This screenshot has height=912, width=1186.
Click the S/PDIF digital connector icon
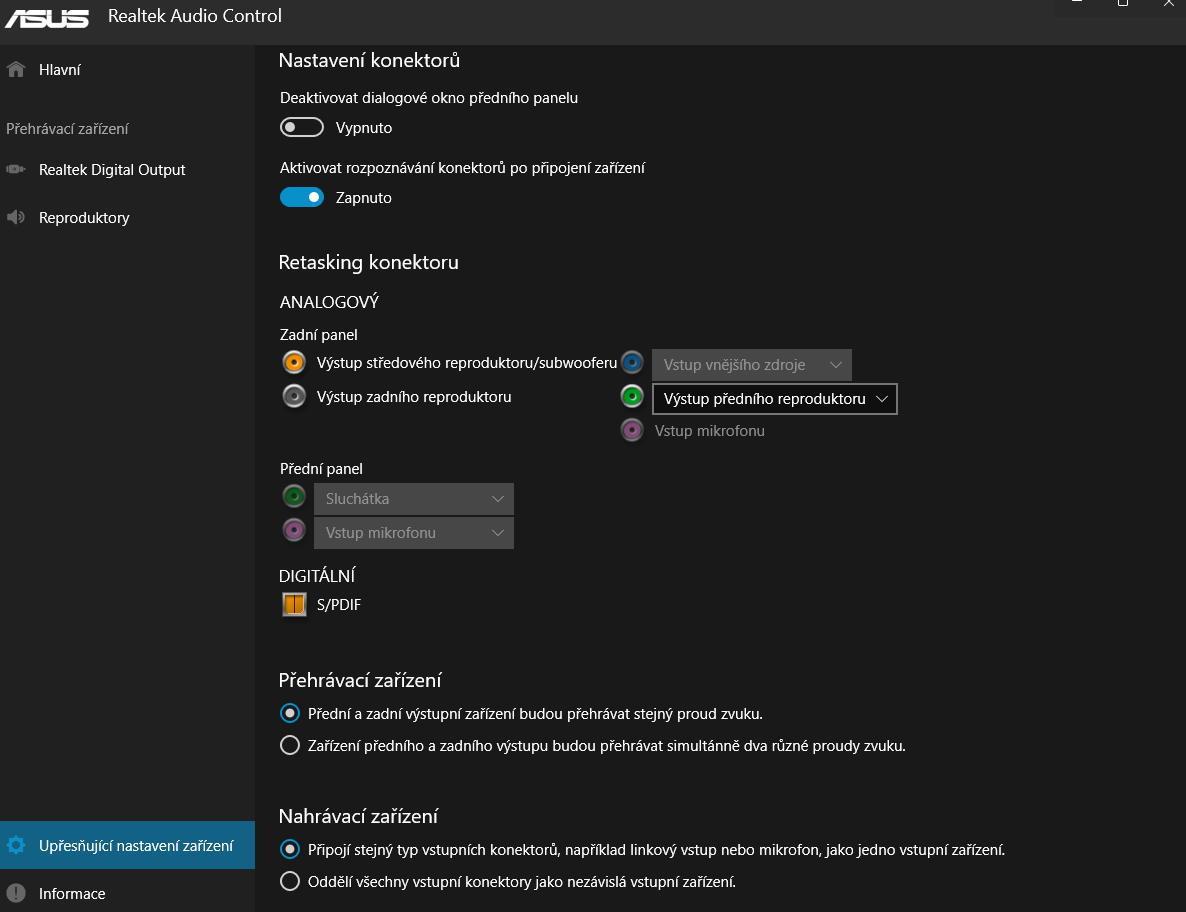pyautogui.click(x=294, y=604)
